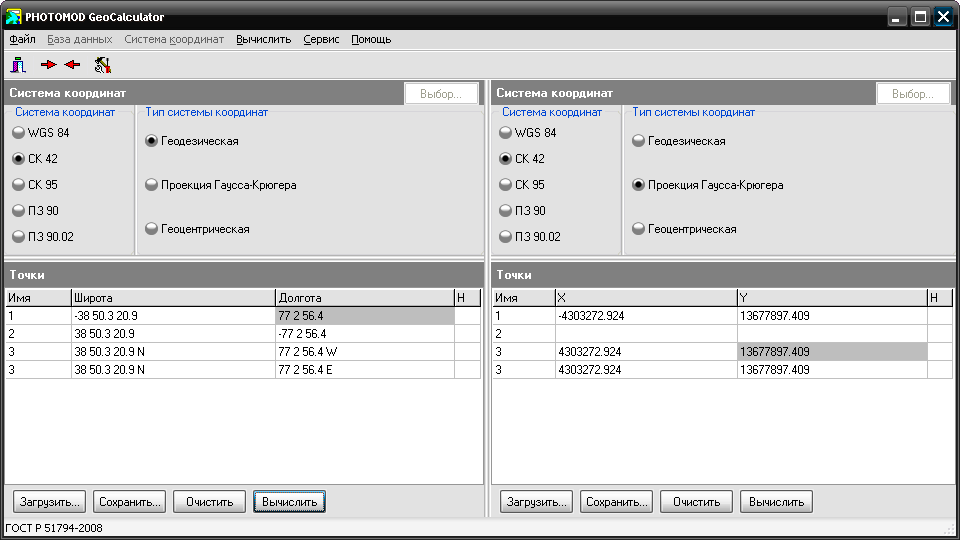The image size is (960, 540).
Task: Click the right panel Загрузить button
Action: coord(536,501)
